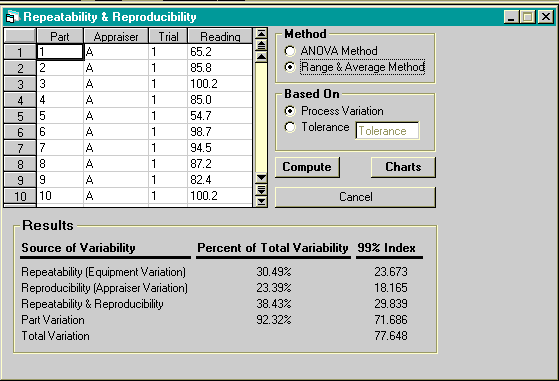Image resolution: width=559 pixels, height=381 pixels.
Task: Click Repeatability percent value 30.49%
Action: click(274, 272)
